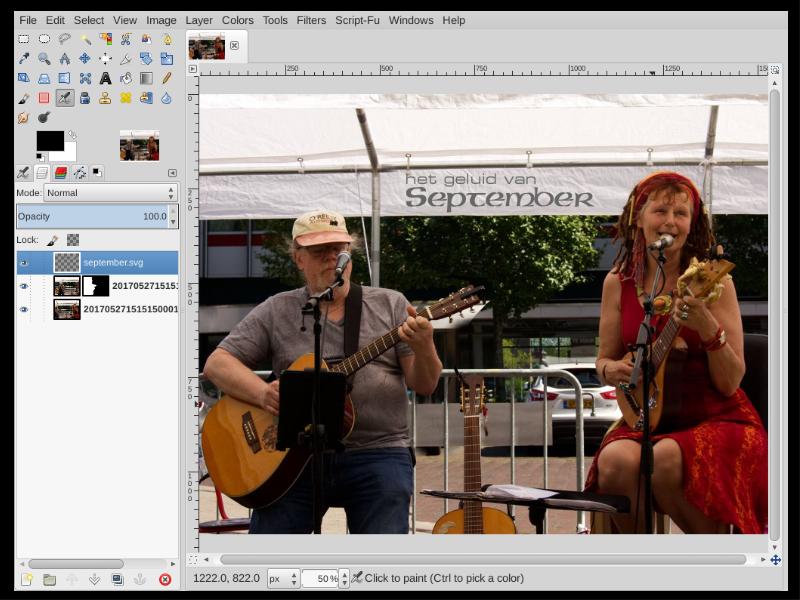
Task: Select the Bucket Fill tool
Action: coord(126,78)
